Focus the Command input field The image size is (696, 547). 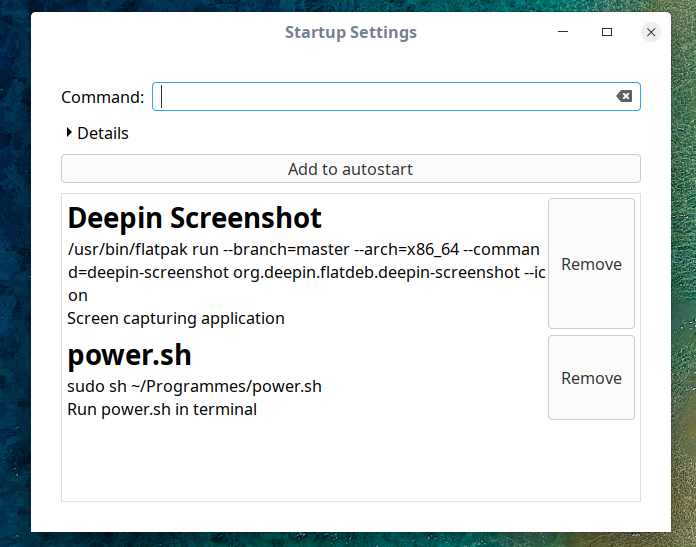coord(396,96)
